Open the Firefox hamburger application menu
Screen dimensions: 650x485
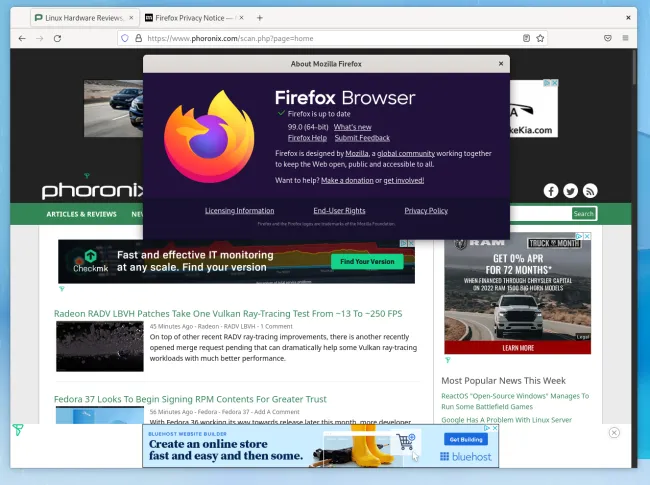point(626,38)
